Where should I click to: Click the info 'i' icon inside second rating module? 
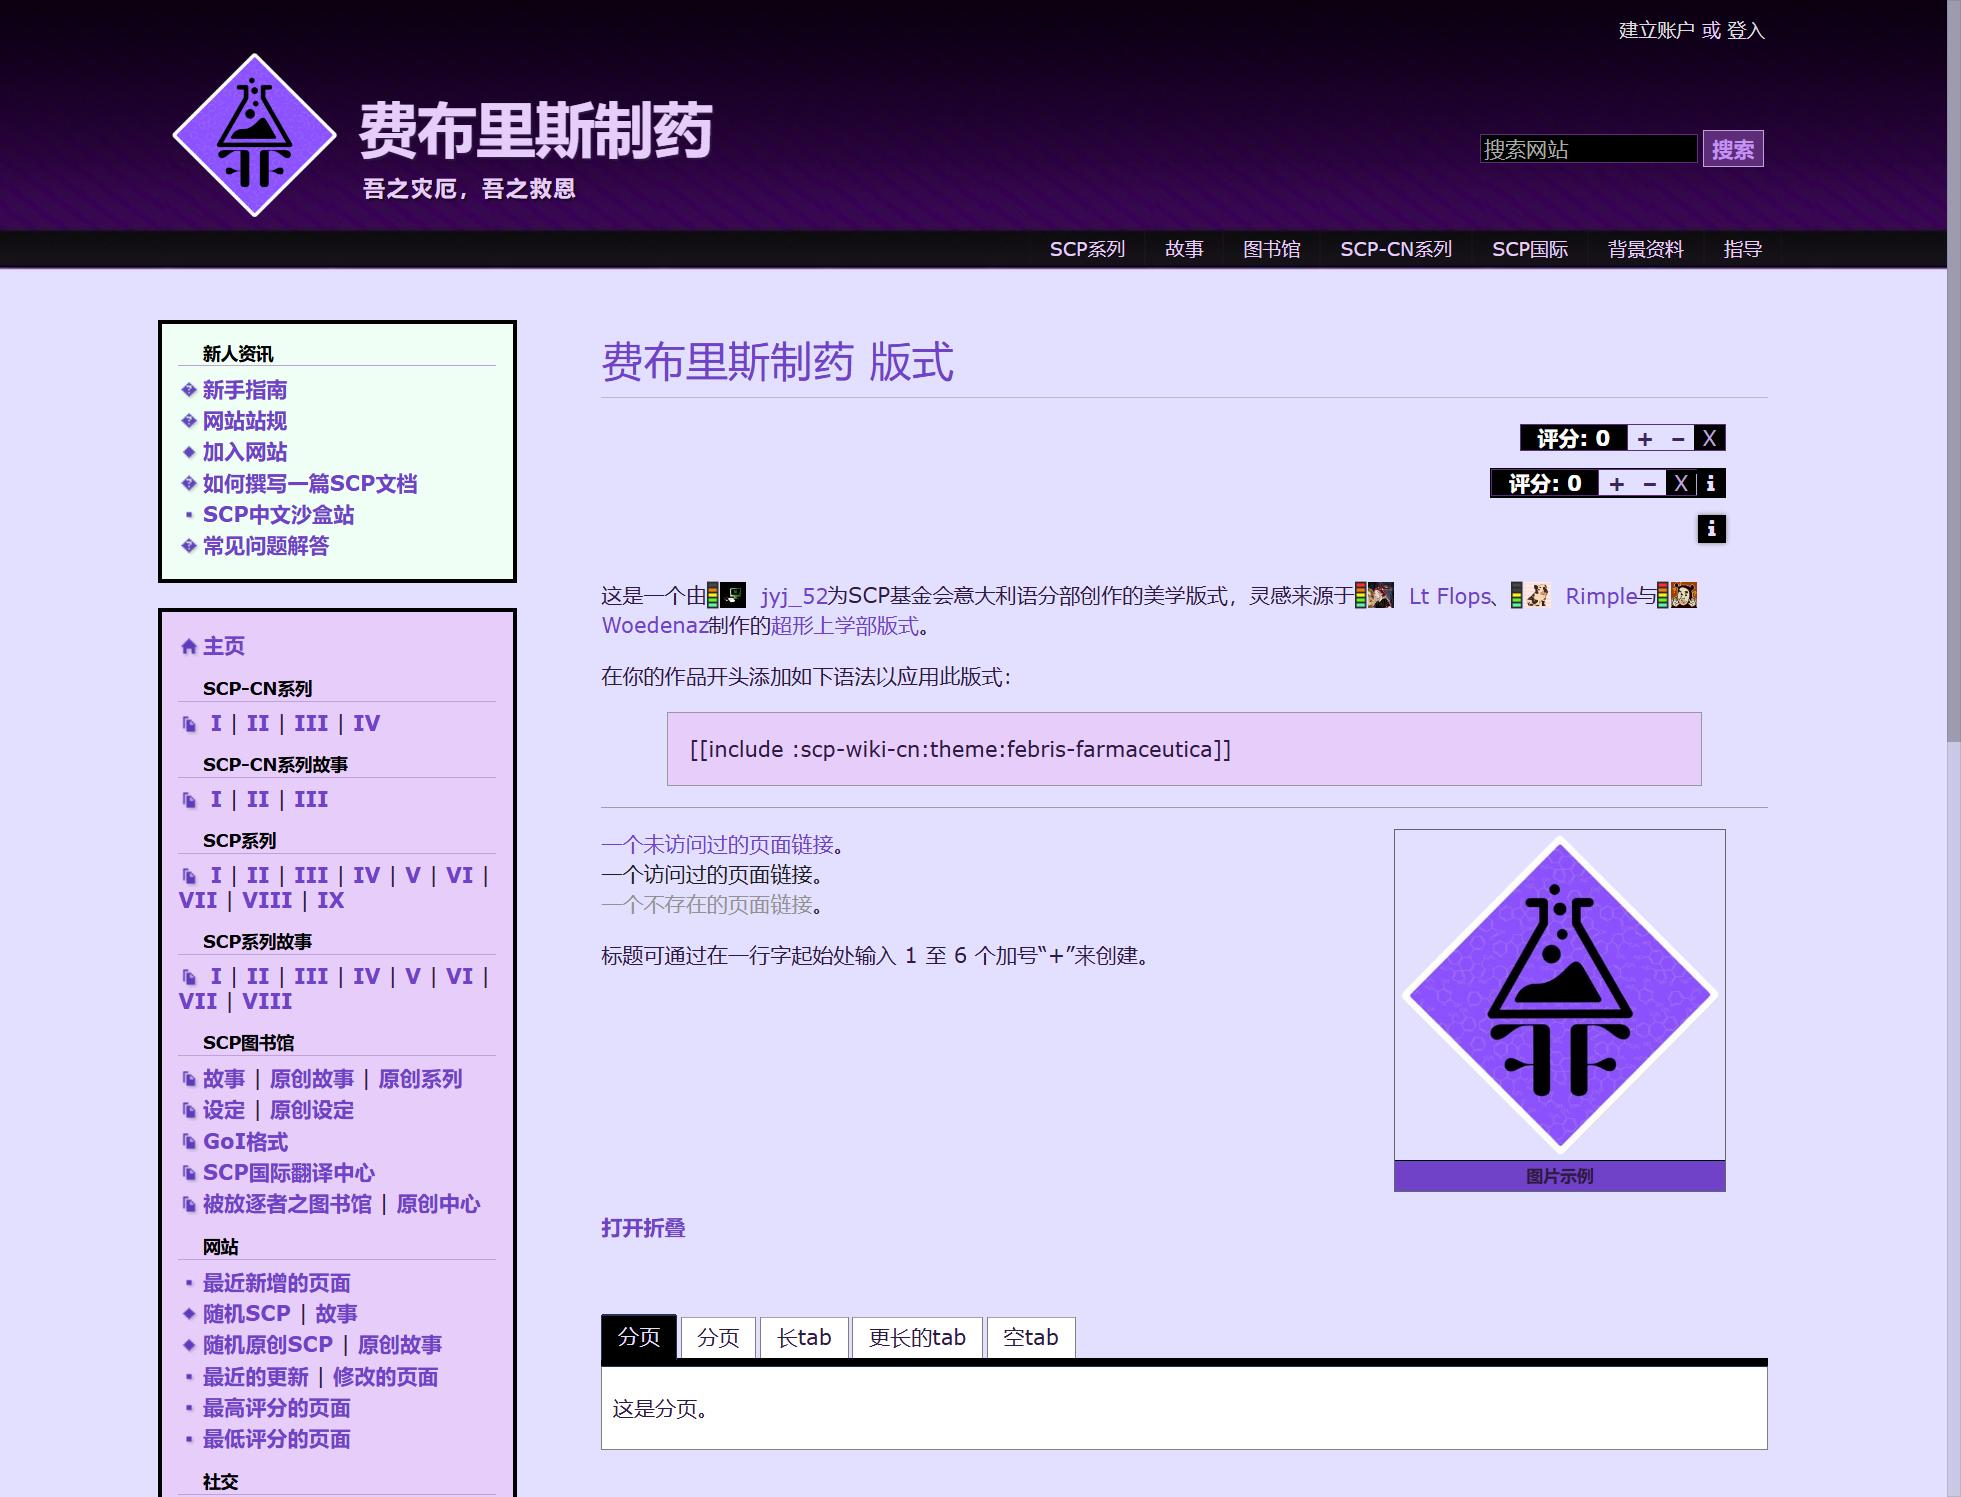1711,484
